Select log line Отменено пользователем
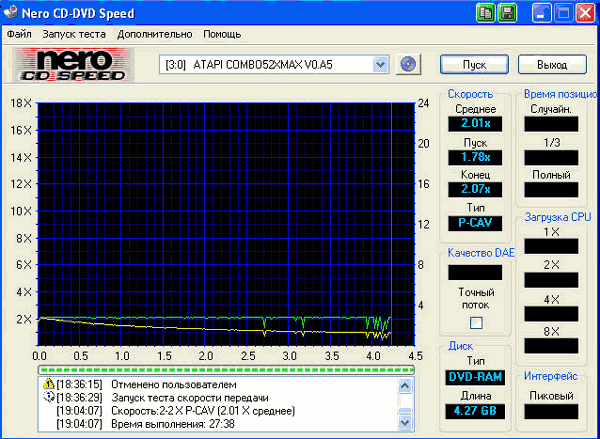This screenshot has width=600, height=439. point(174,384)
